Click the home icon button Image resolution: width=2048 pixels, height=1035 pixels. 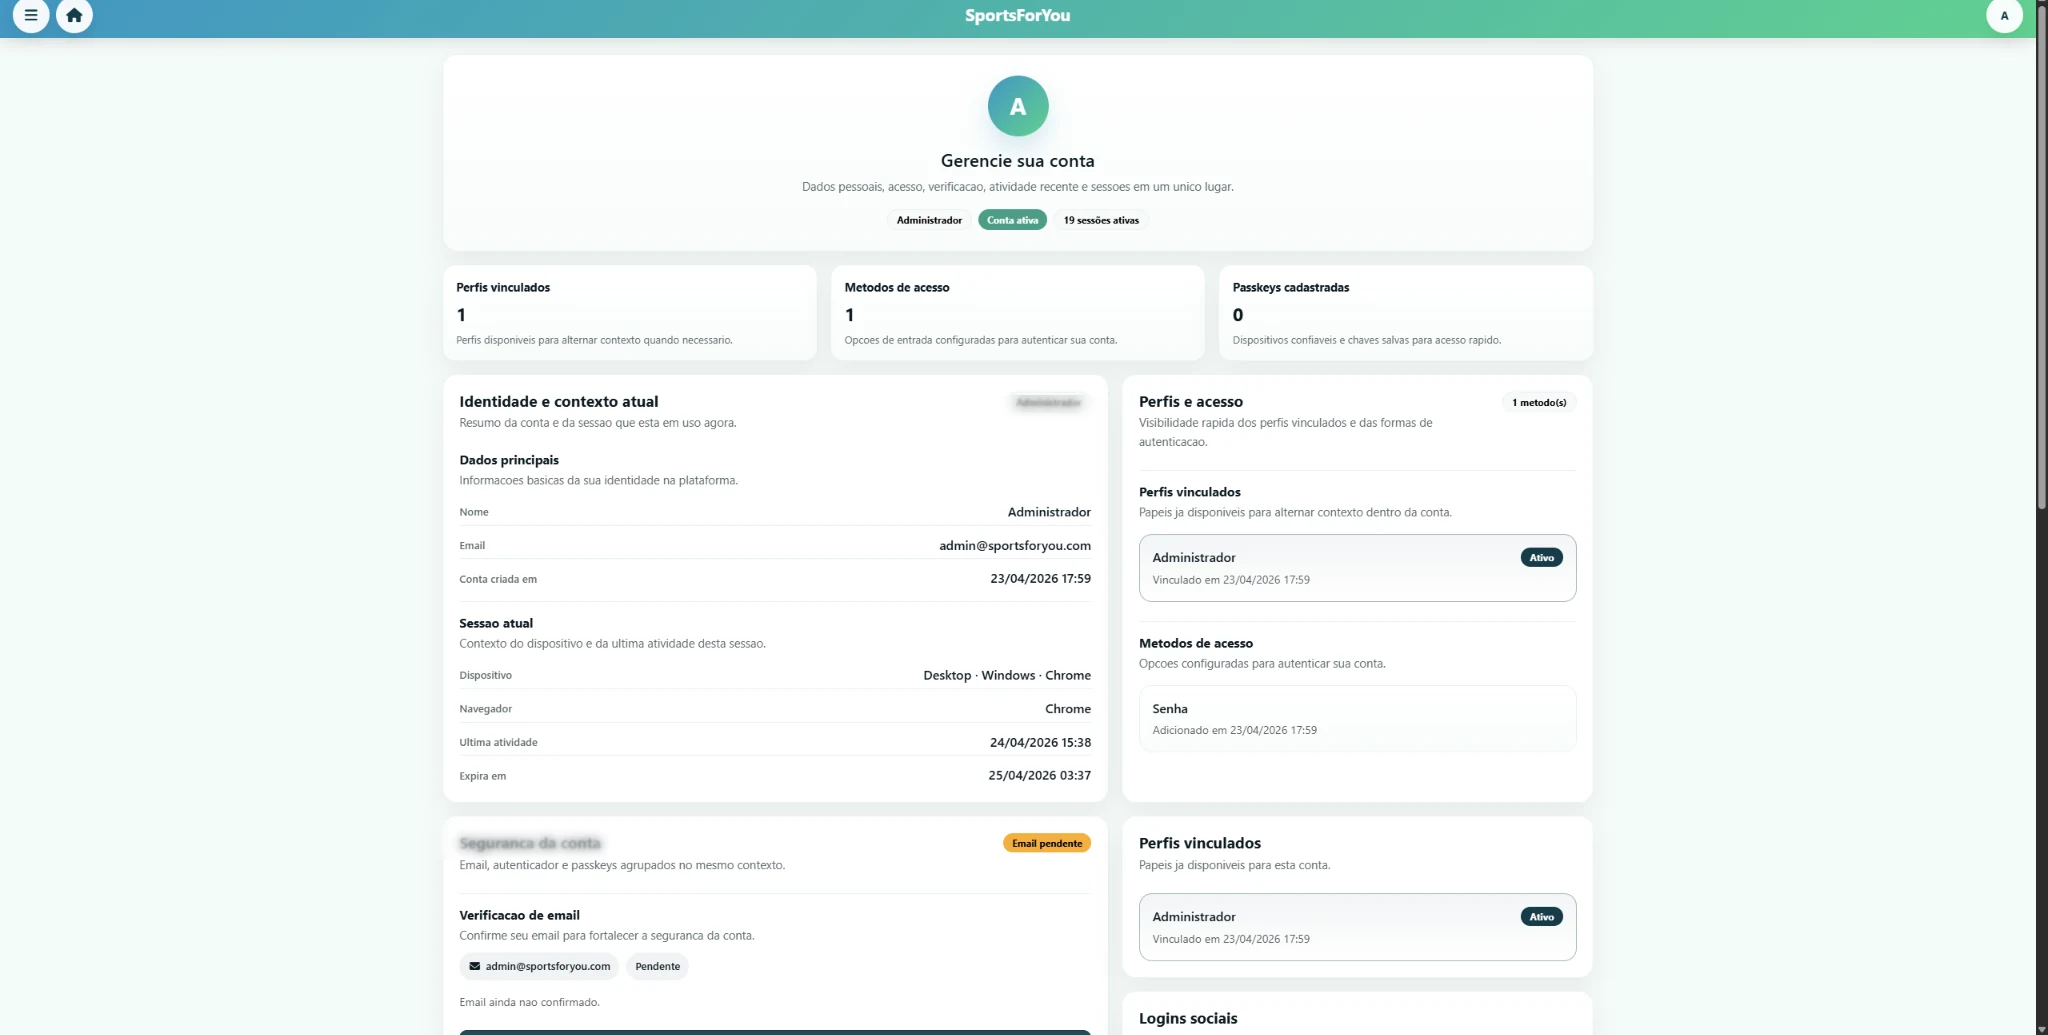pyautogui.click(x=74, y=16)
